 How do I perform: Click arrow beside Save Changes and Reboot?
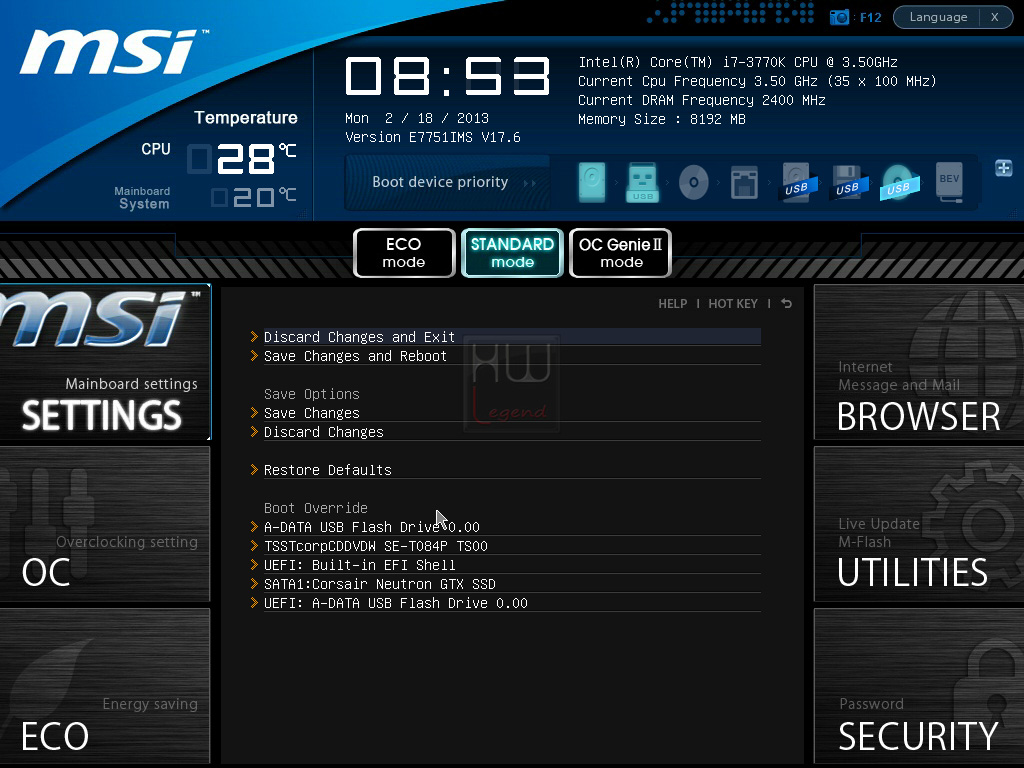[254, 355]
